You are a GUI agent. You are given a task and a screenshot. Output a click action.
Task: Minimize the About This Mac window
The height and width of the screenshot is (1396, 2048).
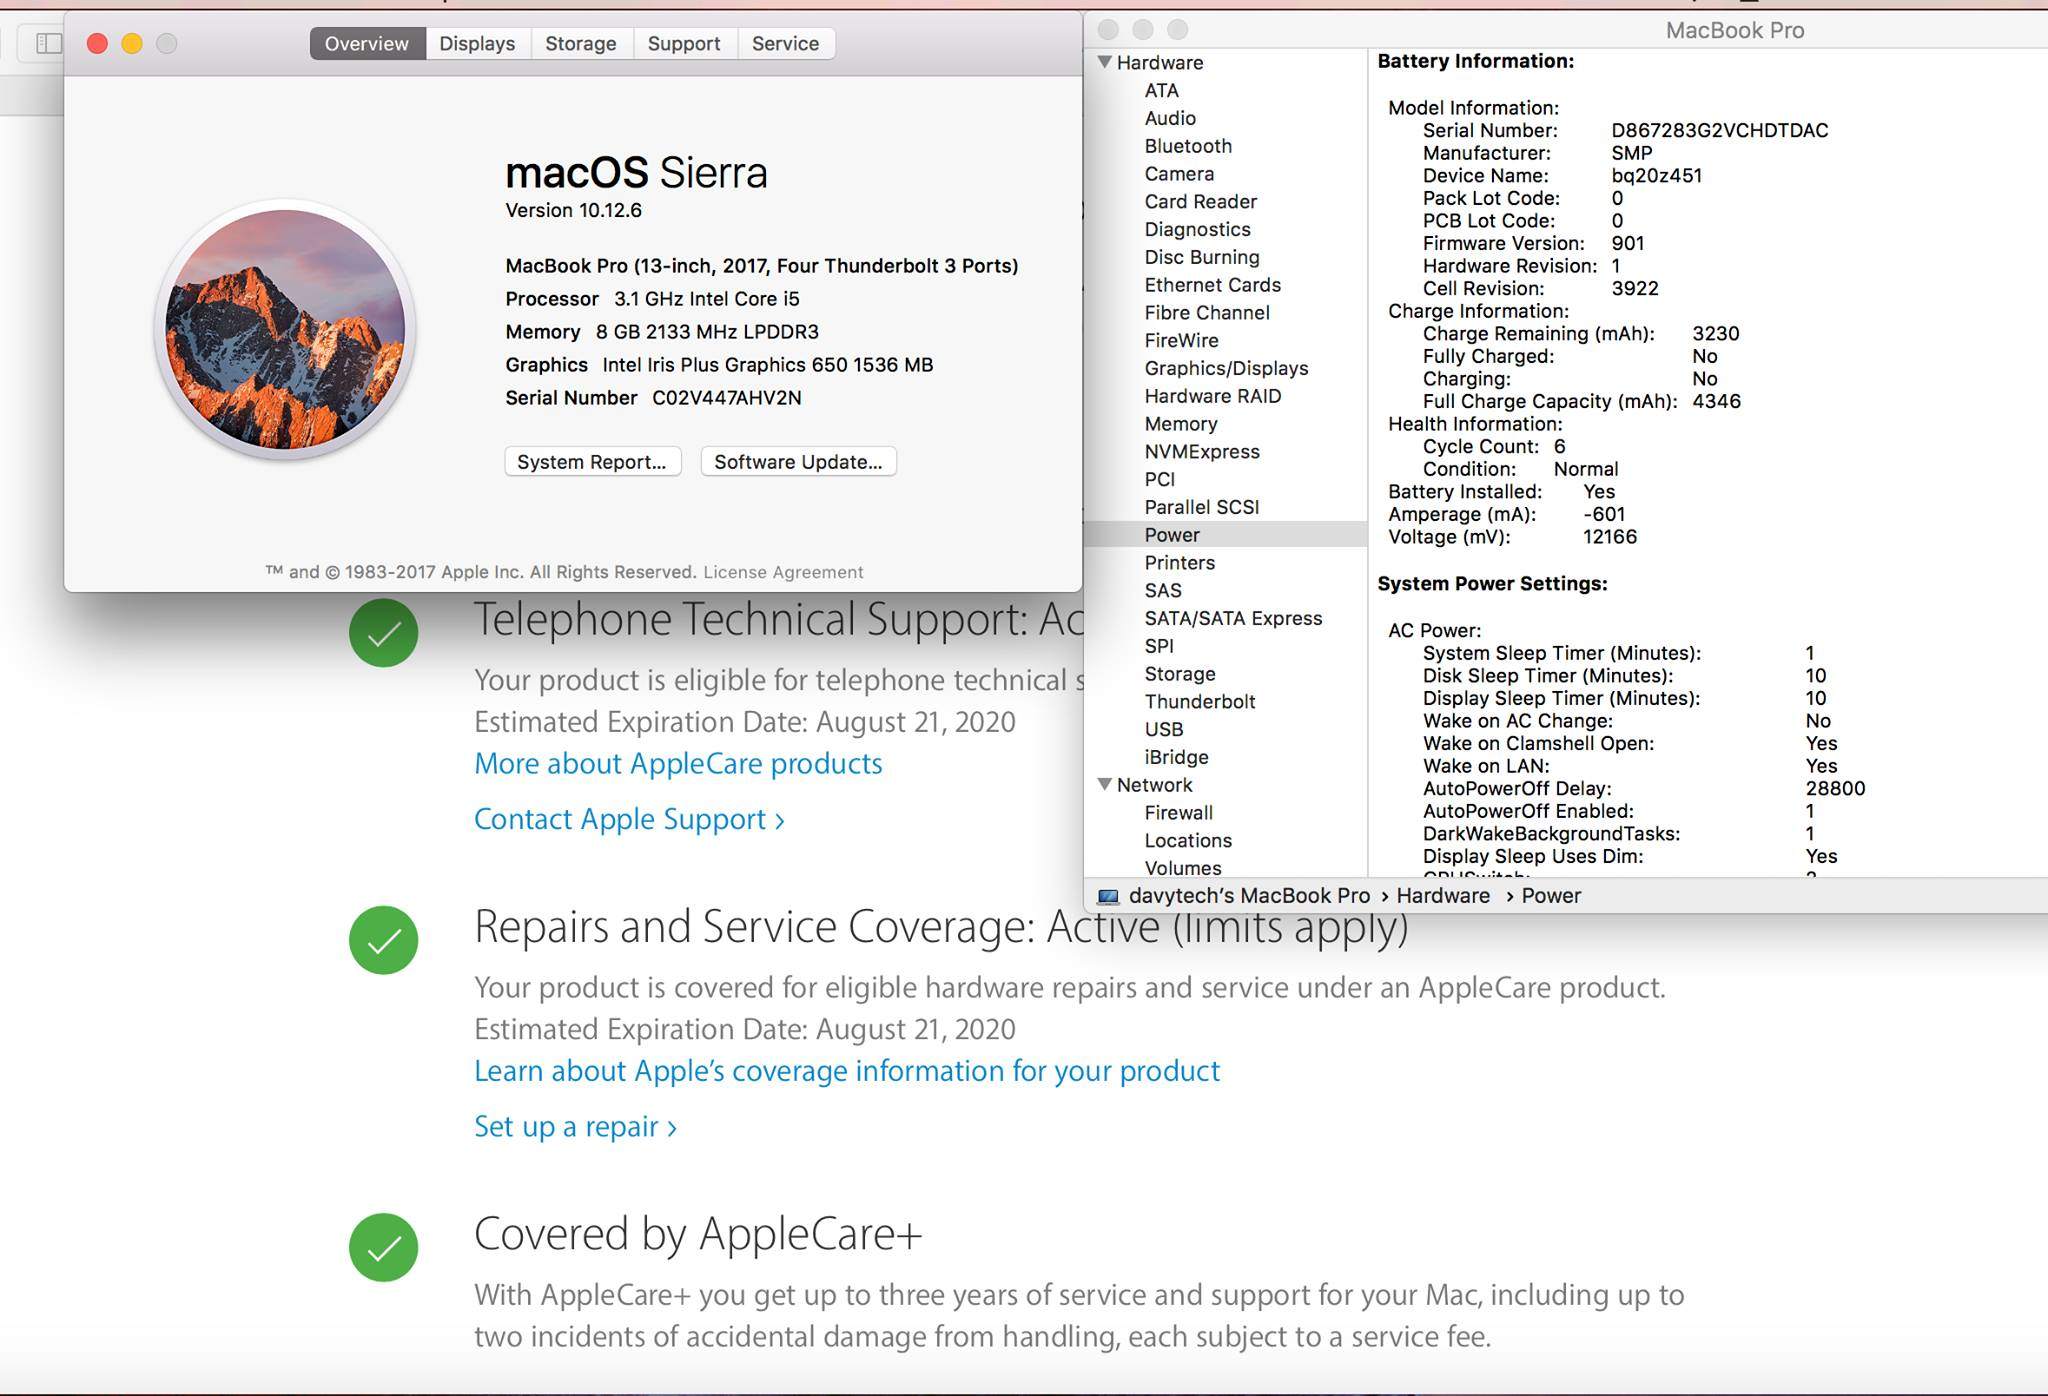point(132,43)
